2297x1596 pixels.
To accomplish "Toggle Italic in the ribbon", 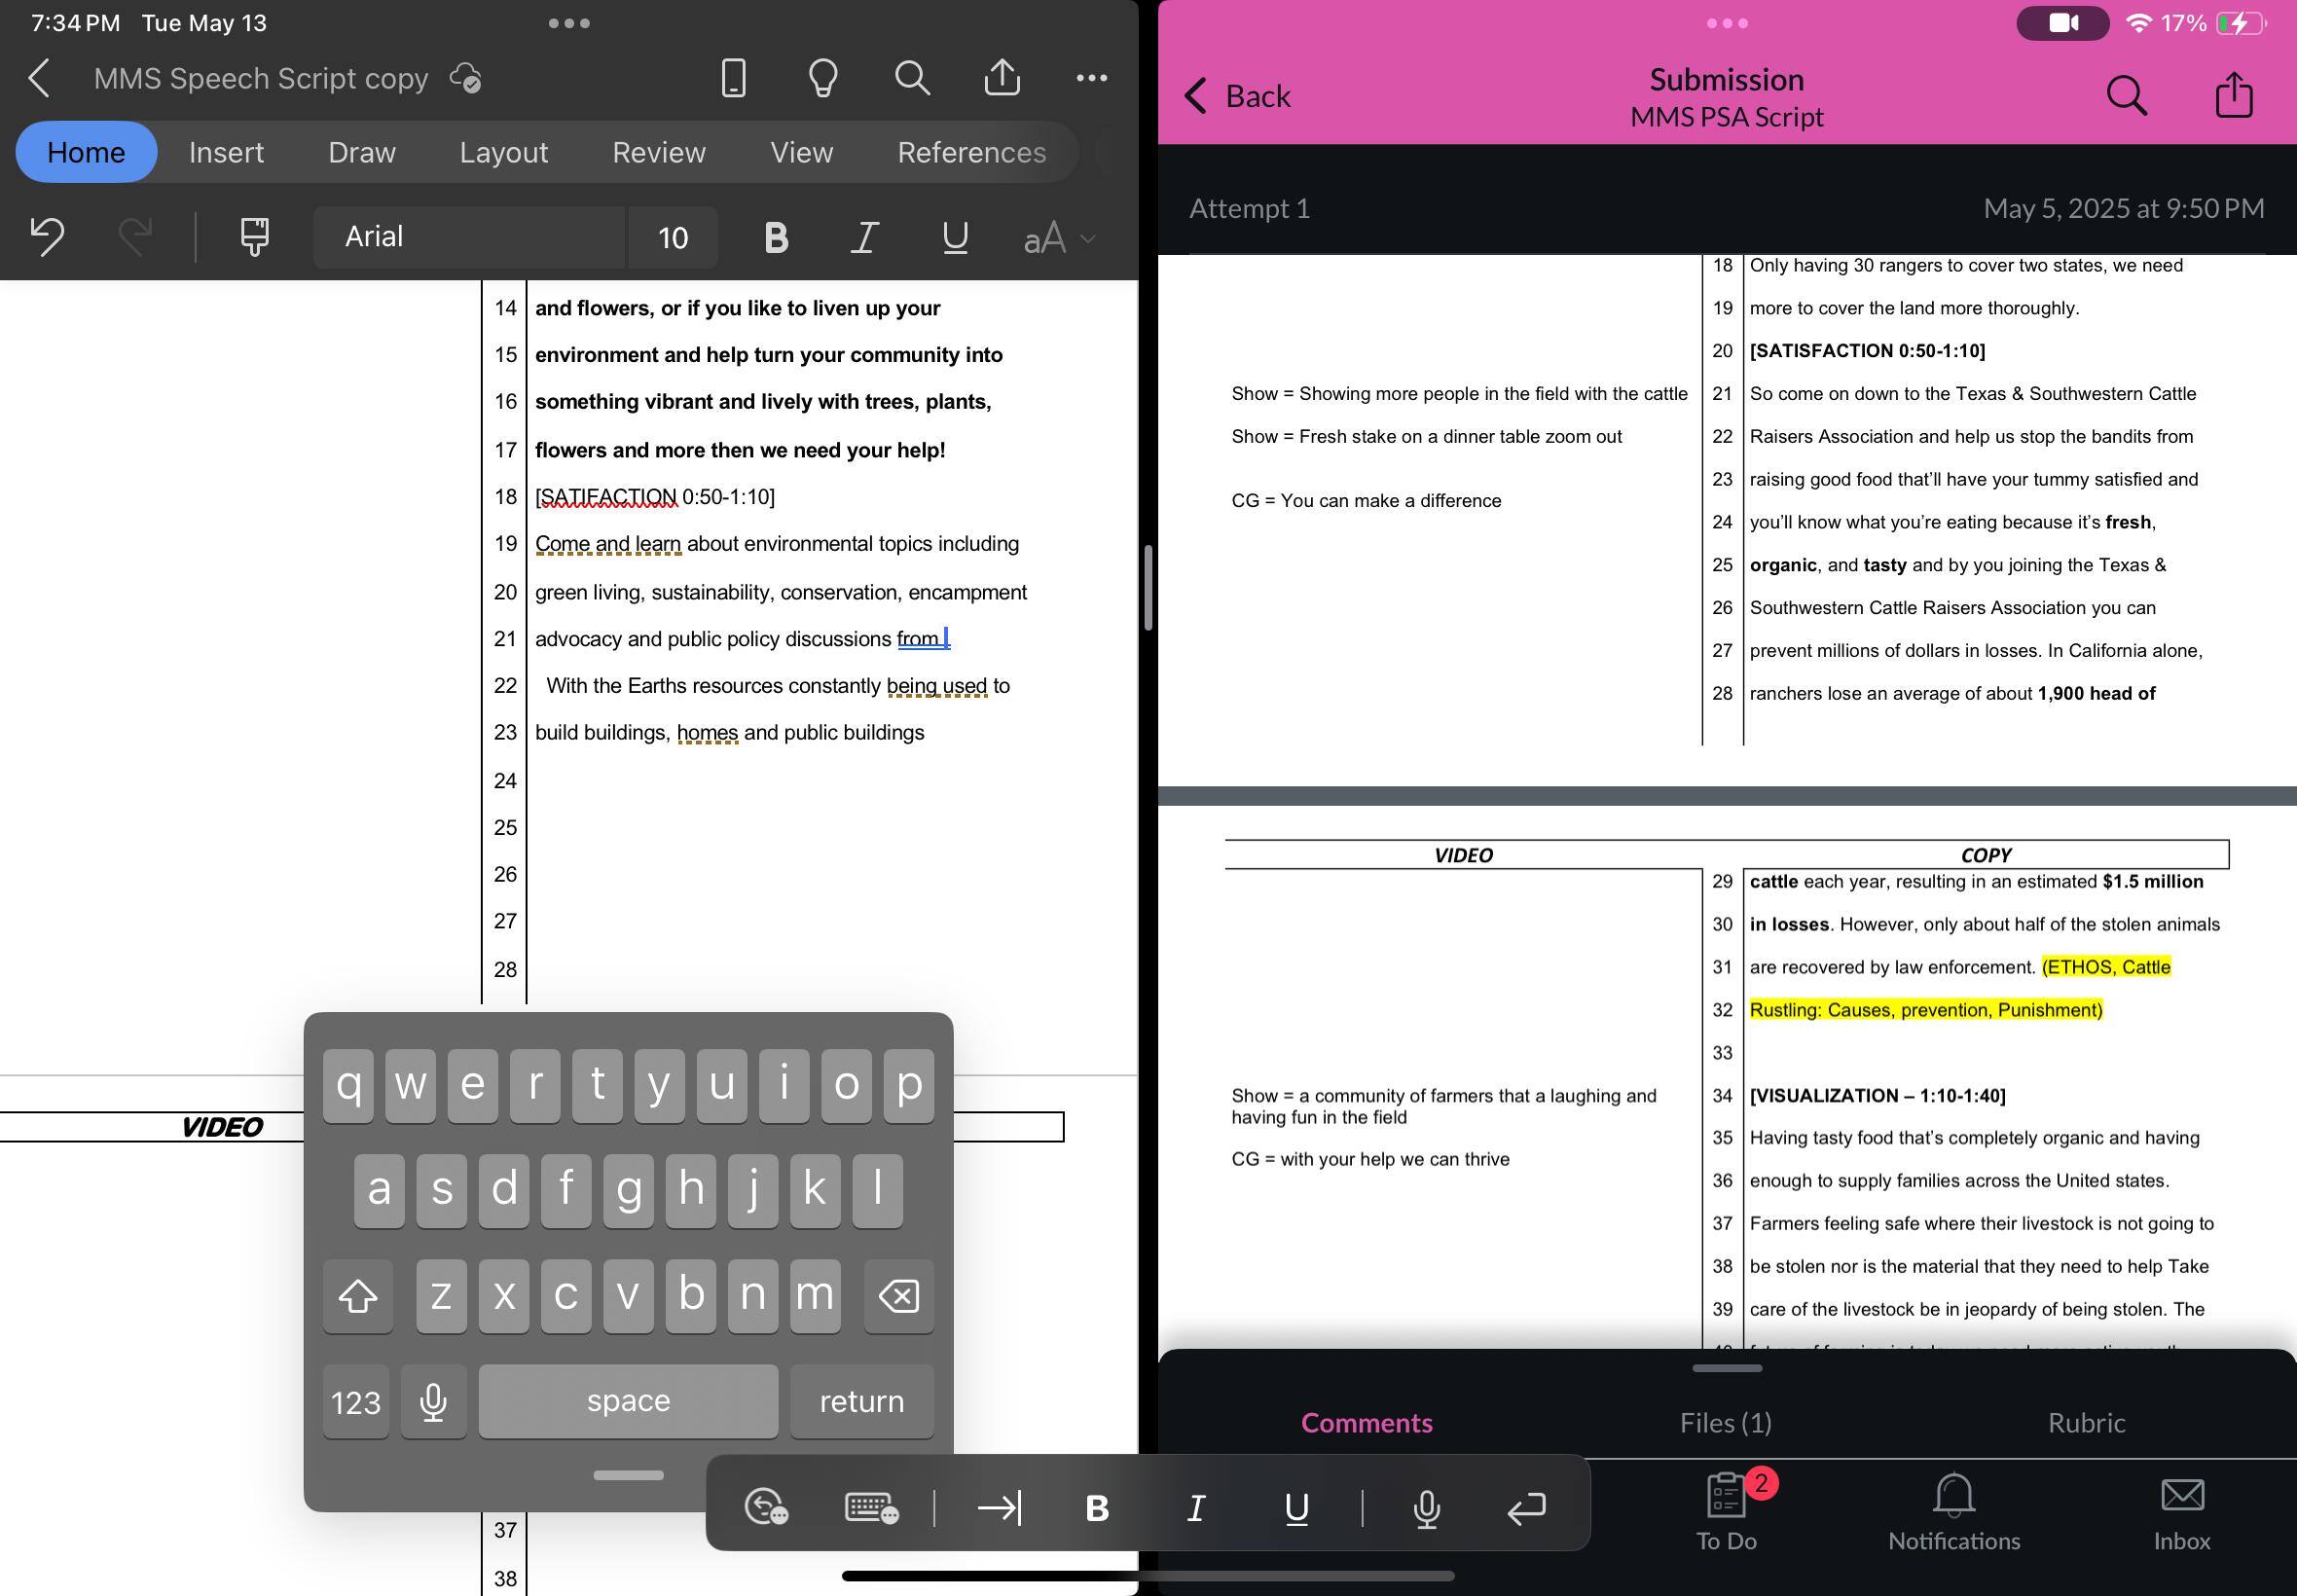I will tap(865, 238).
